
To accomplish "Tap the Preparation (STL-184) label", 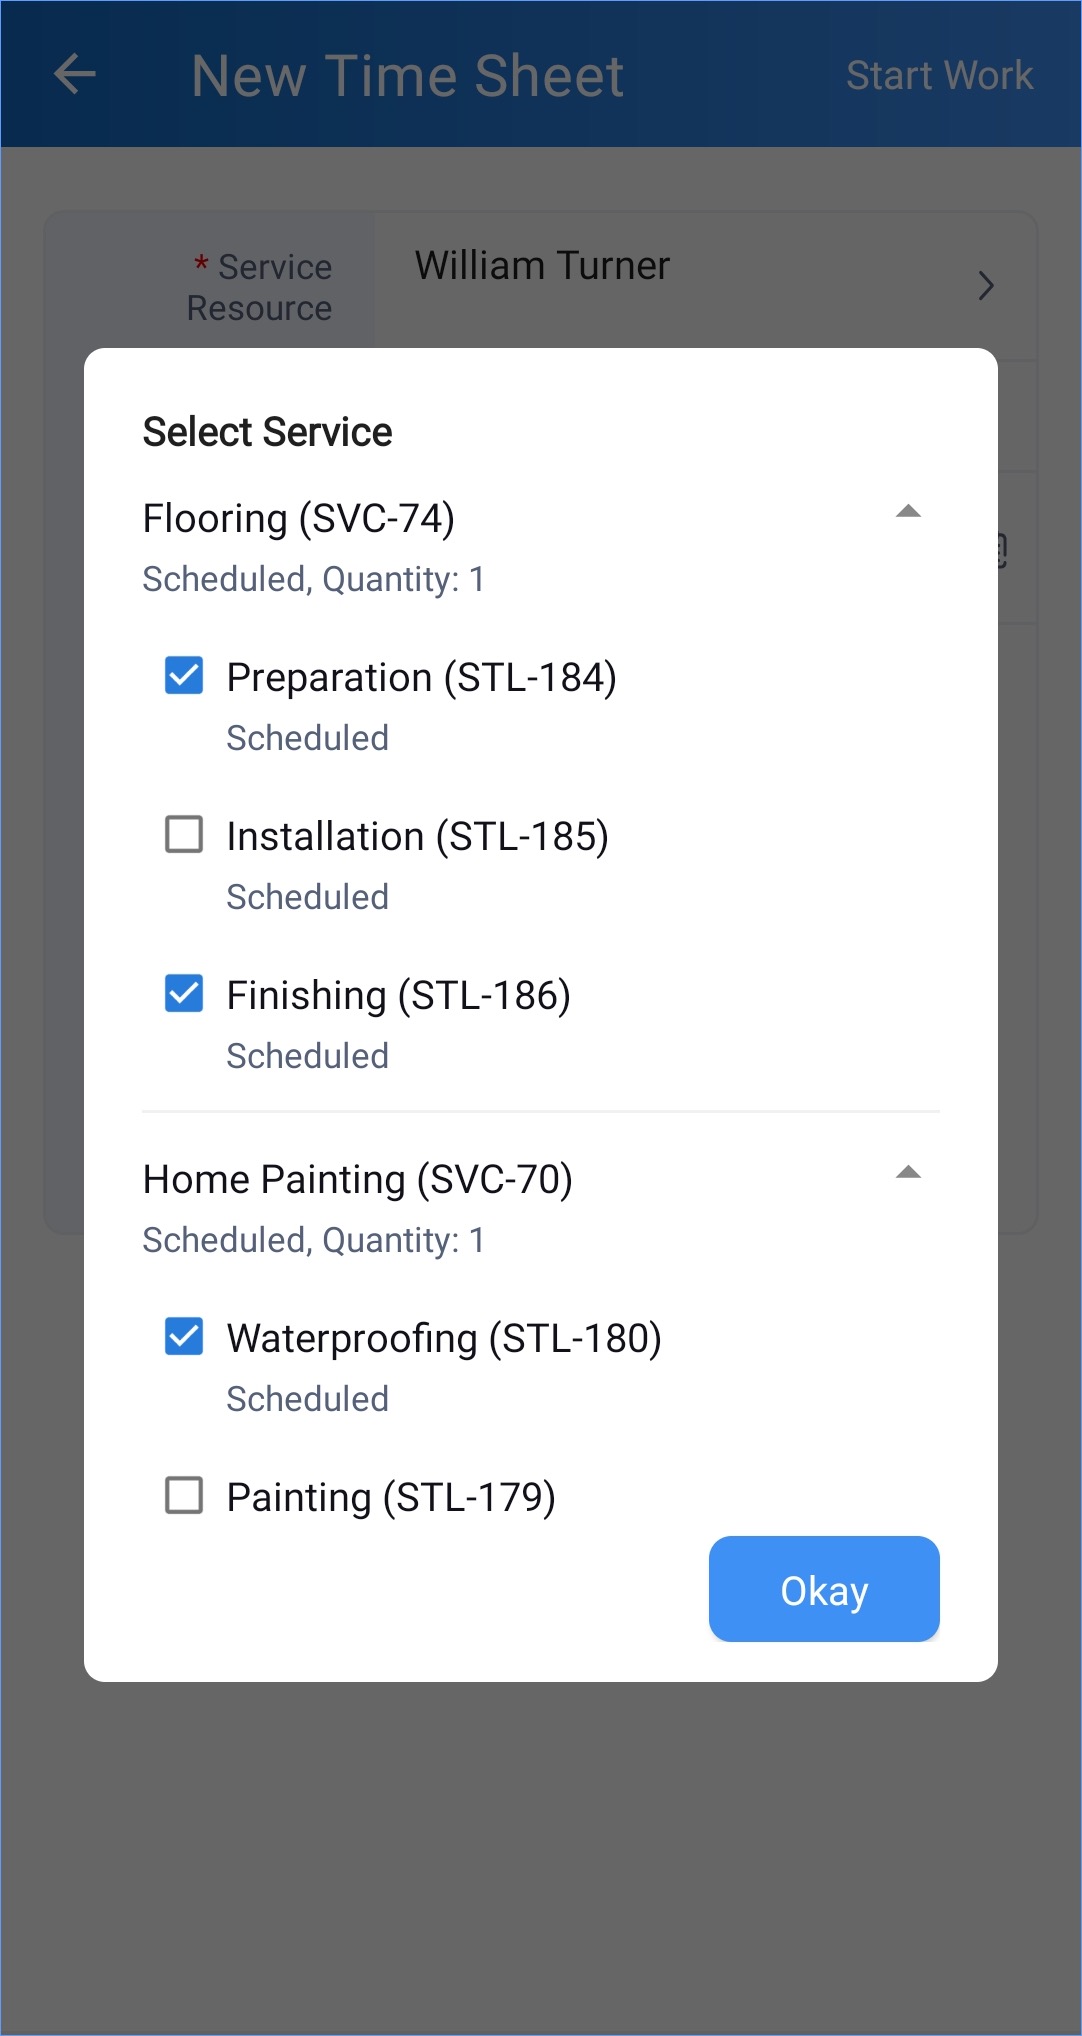I will [422, 678].
